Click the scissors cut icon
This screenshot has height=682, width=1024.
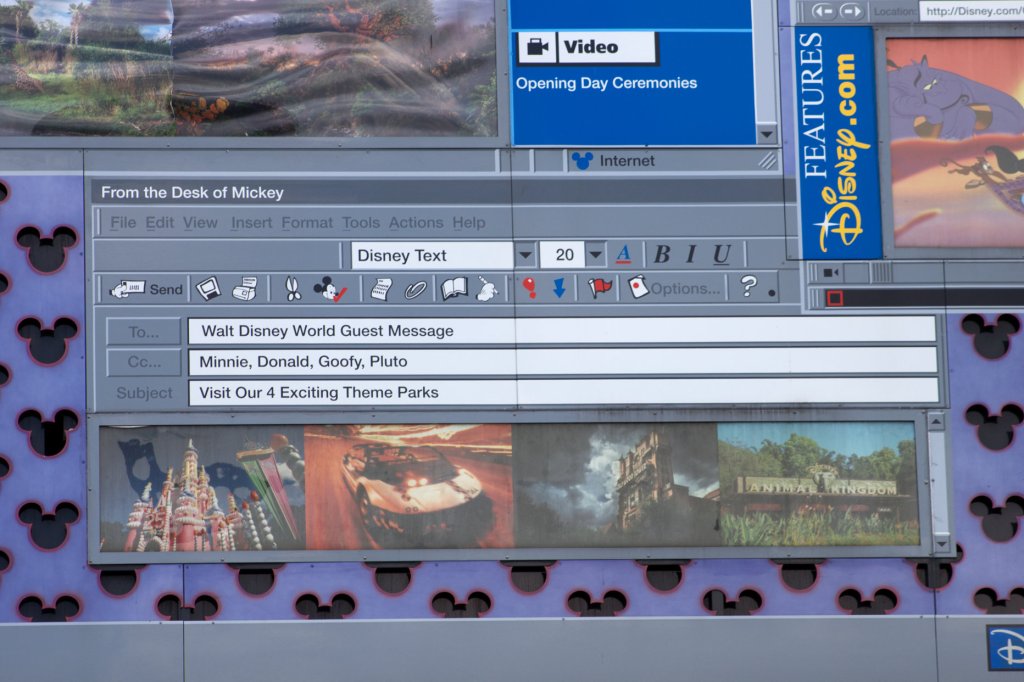tap(291, 289)
